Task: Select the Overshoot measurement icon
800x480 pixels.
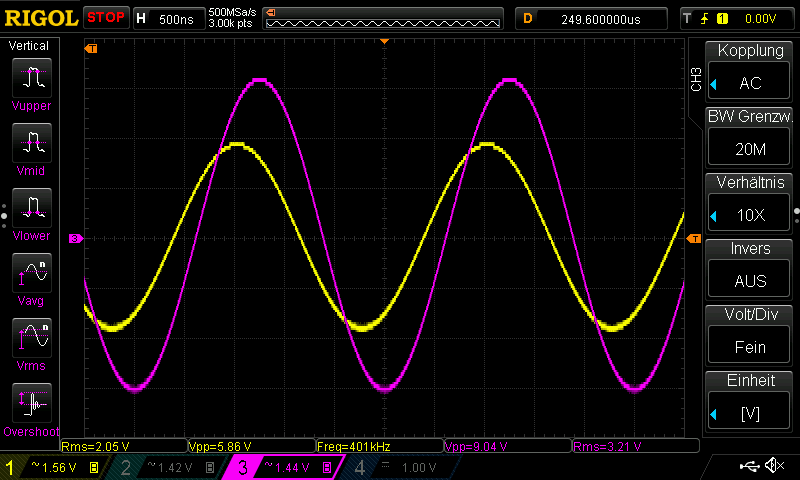Action: (x=32, y=403)
